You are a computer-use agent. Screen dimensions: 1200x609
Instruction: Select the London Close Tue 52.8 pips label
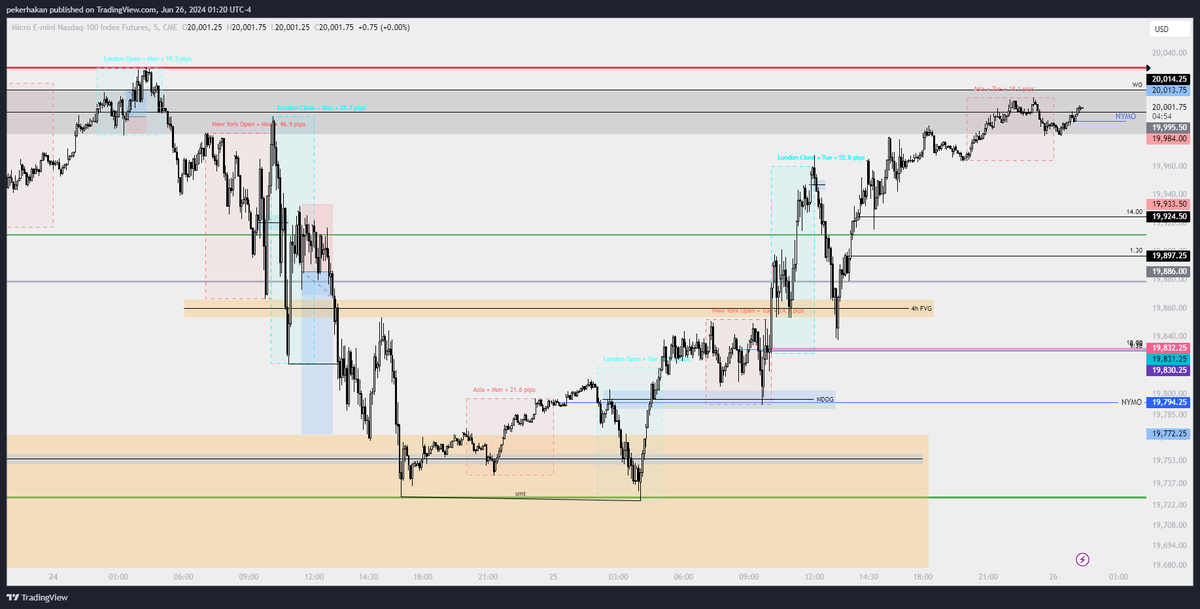click(x=822, y=158)
